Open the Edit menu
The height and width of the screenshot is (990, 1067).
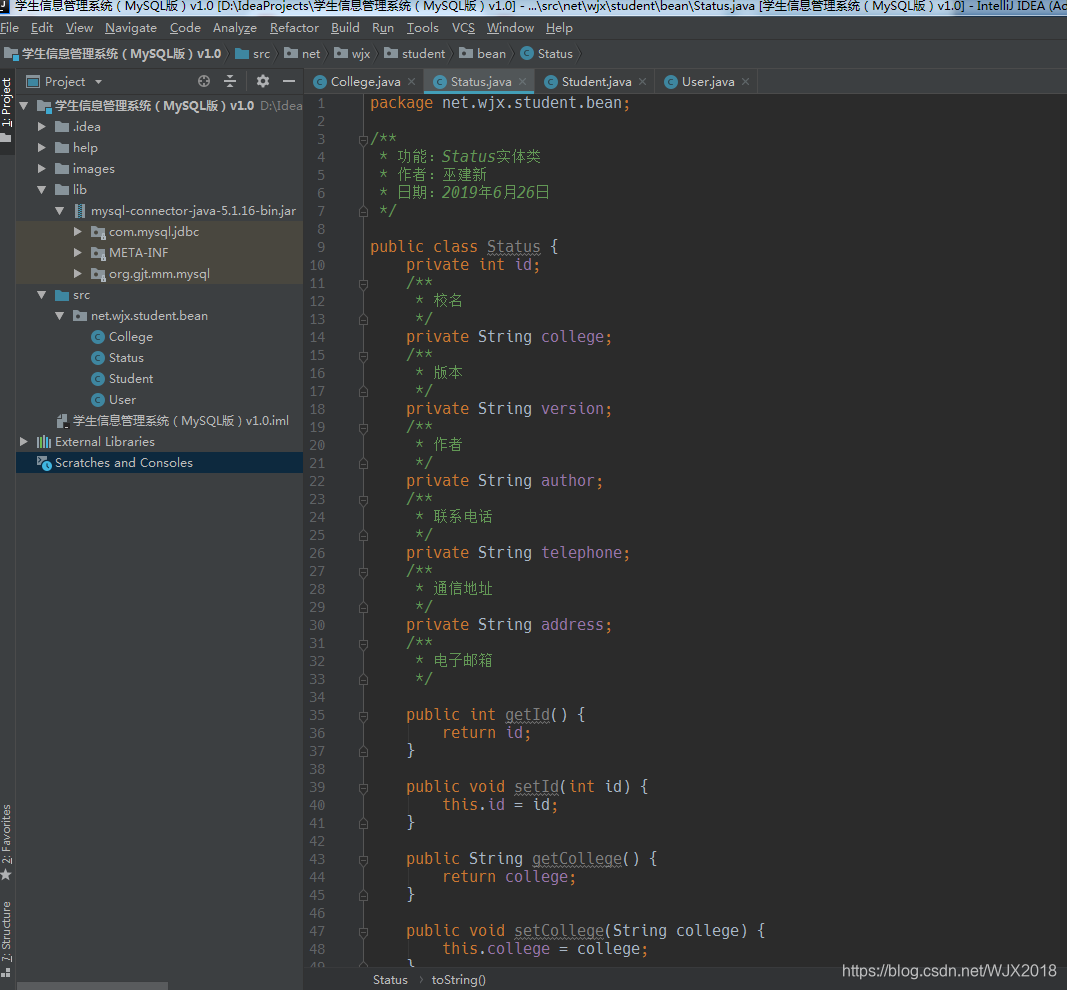point(42,28)
